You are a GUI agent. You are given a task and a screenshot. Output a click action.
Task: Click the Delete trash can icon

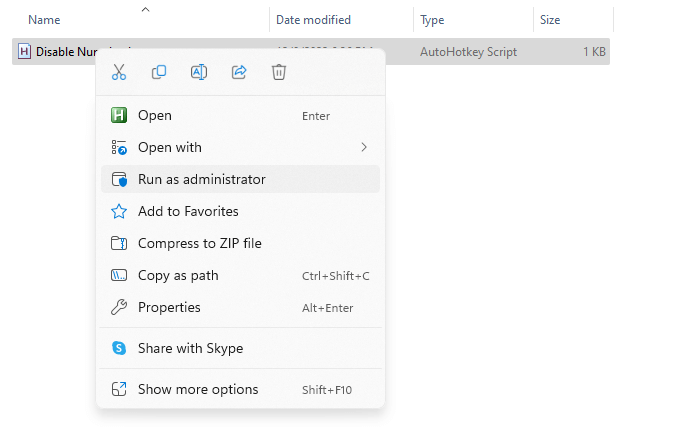[279, 72]
